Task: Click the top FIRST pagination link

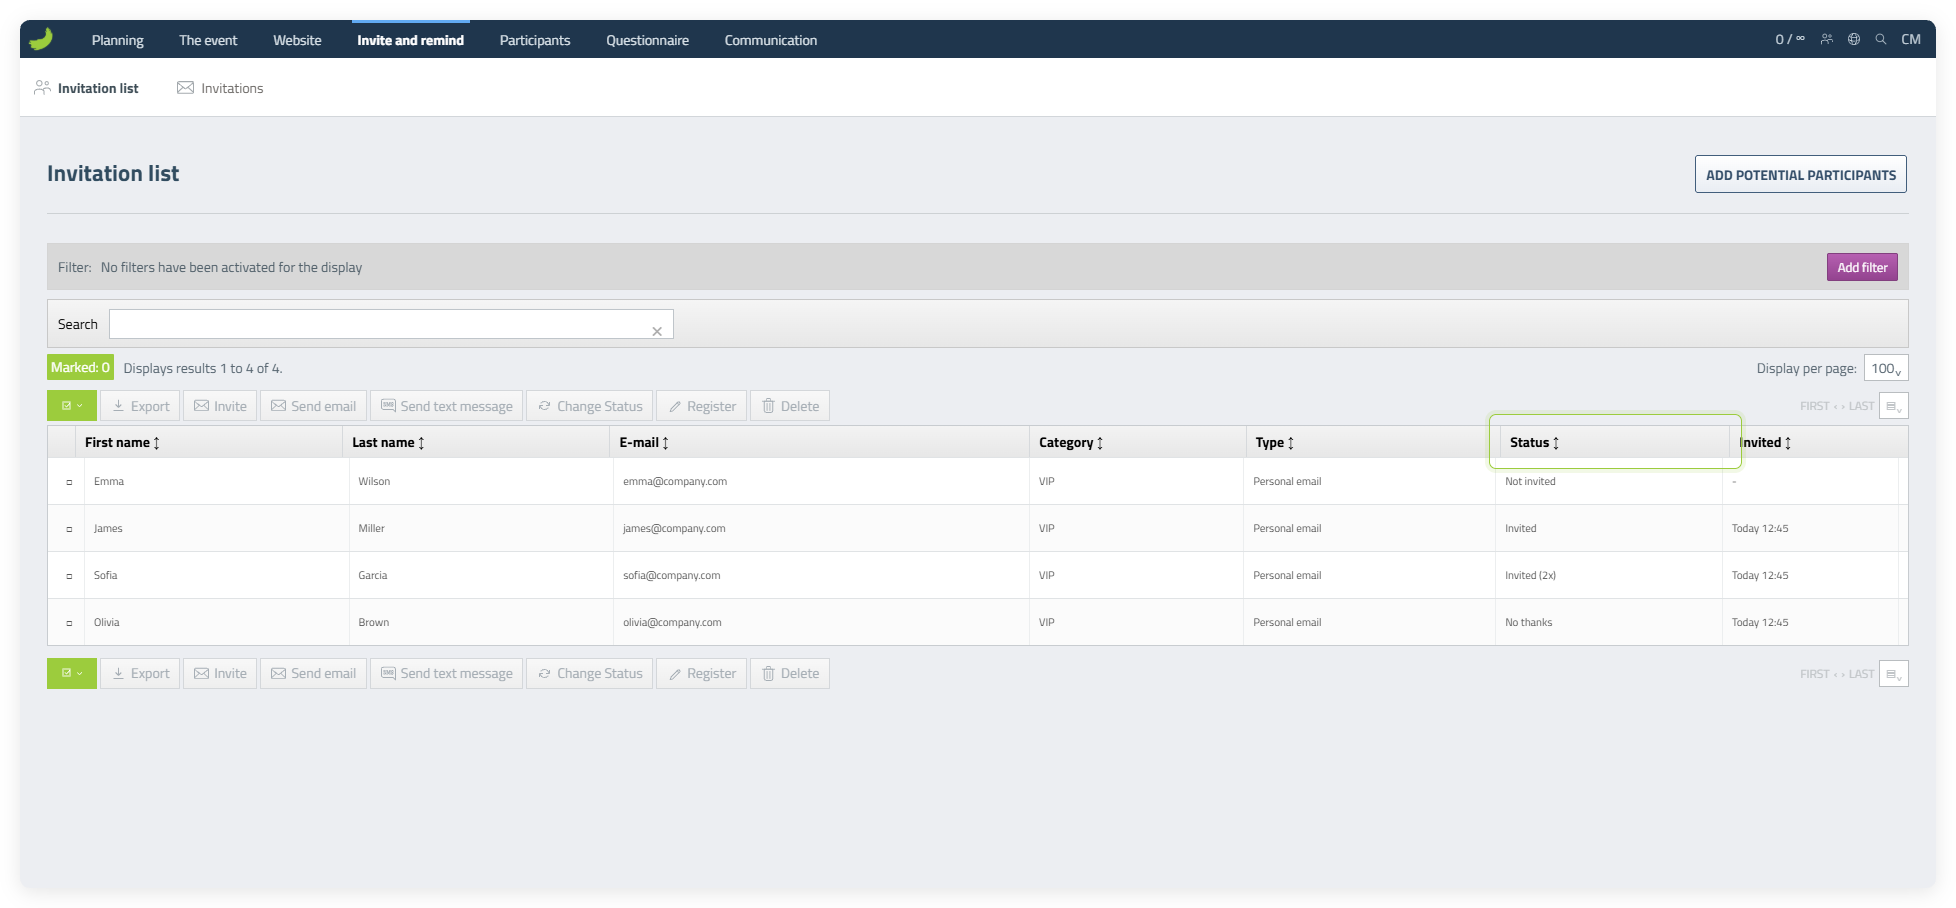Action: (x=1814, y=406)
